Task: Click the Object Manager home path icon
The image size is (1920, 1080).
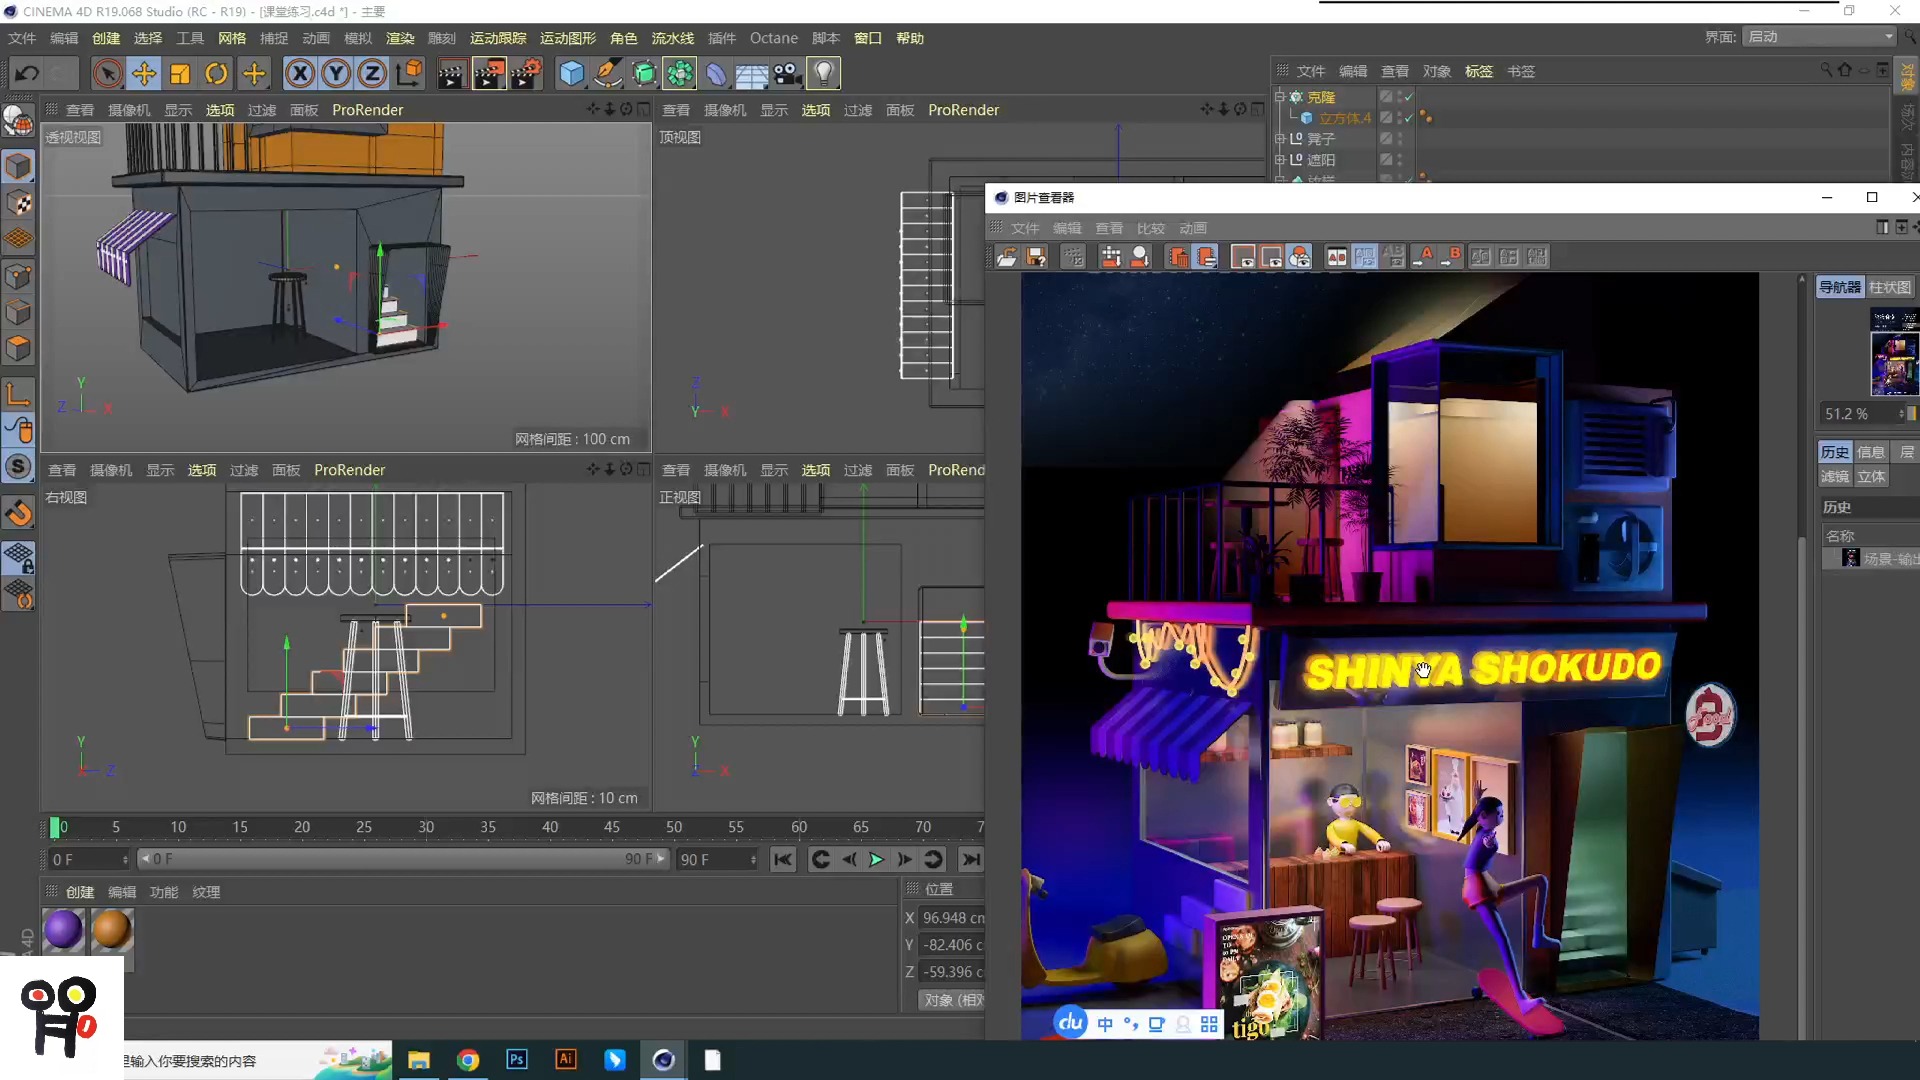Action: (1845, 70)
